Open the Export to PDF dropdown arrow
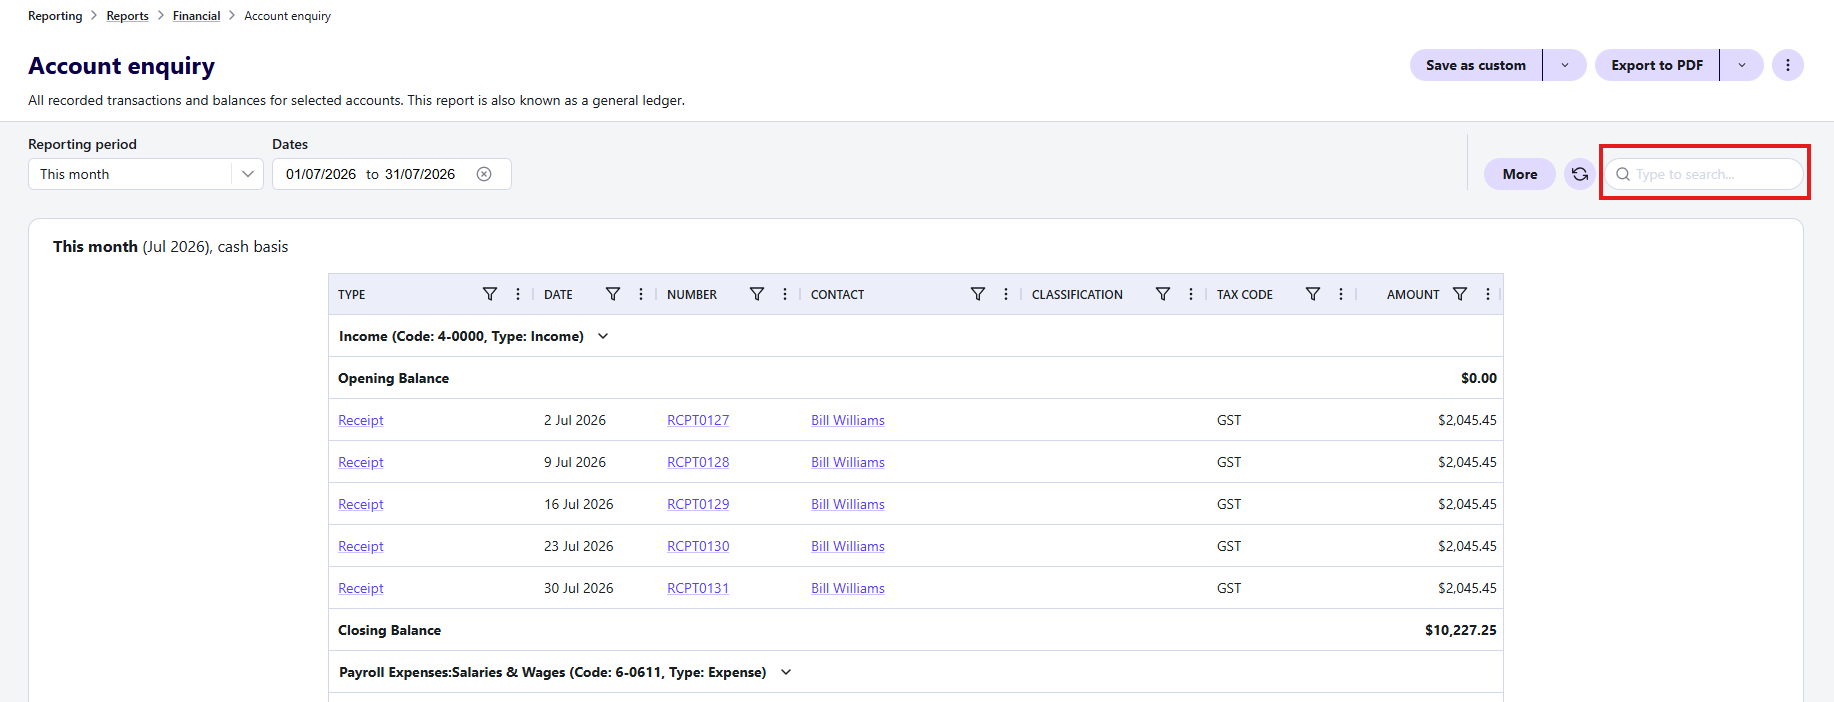Screen dimensions: 1834x702 (x=1742, y=65)
